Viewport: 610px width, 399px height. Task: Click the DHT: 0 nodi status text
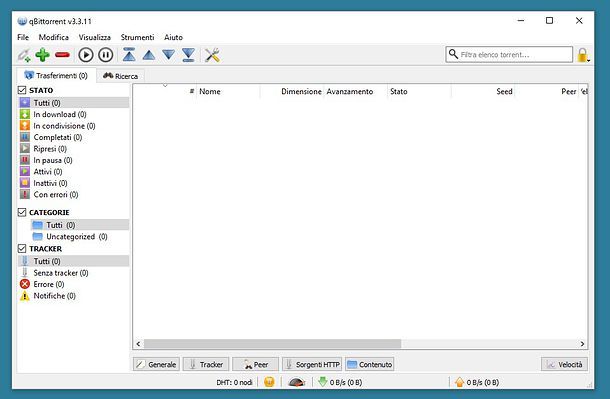235,382
